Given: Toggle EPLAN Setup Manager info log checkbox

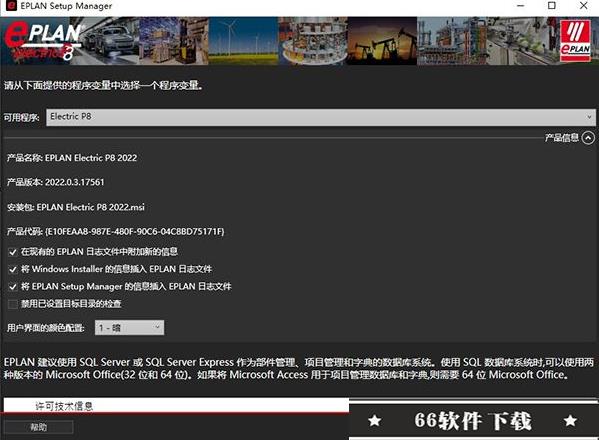Looking at the screenshot, I should point(13,286).
